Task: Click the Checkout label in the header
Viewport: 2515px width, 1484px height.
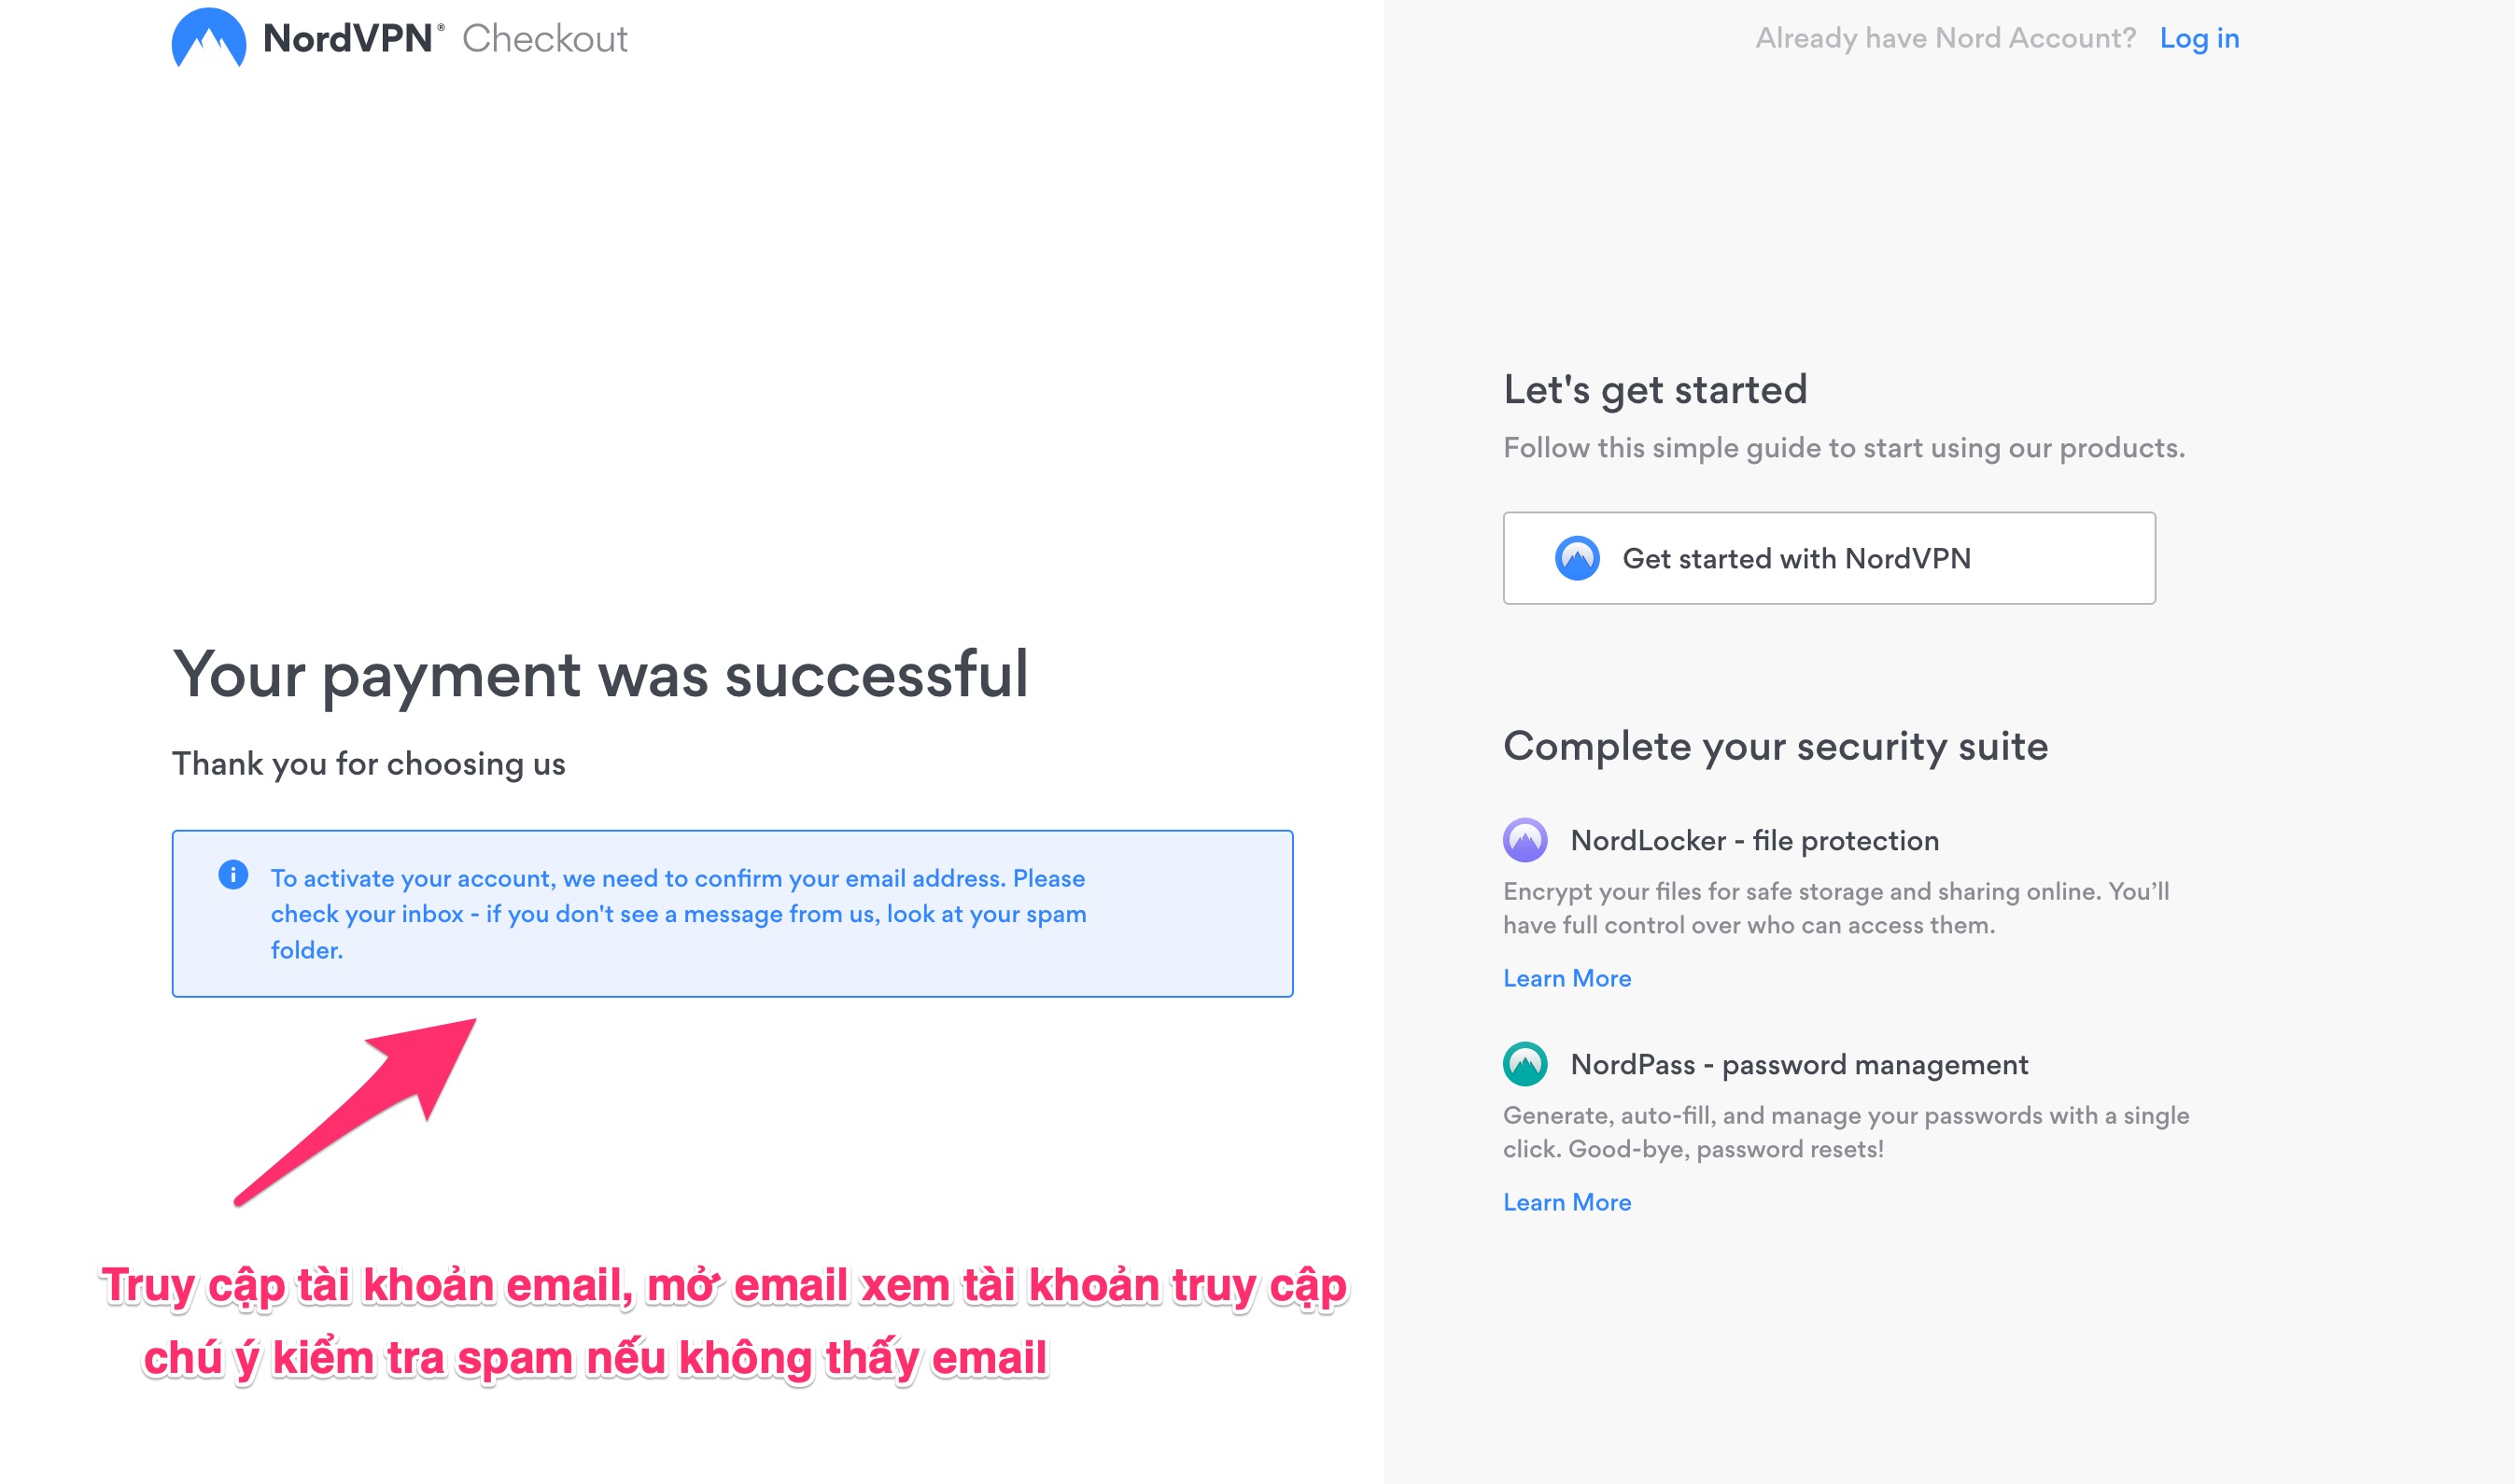Action: pos(545,39)
